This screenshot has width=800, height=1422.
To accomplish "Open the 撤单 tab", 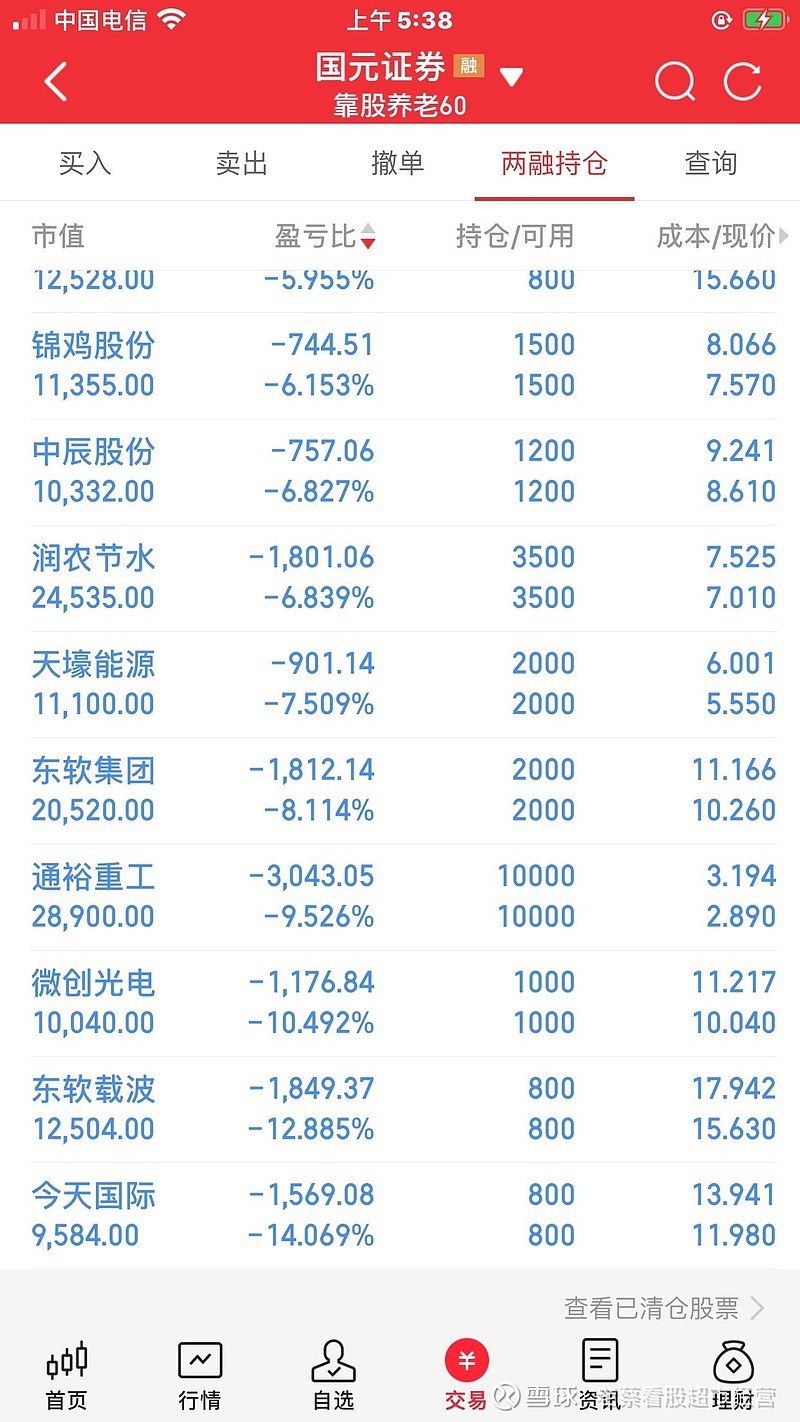I will [397, 163].
